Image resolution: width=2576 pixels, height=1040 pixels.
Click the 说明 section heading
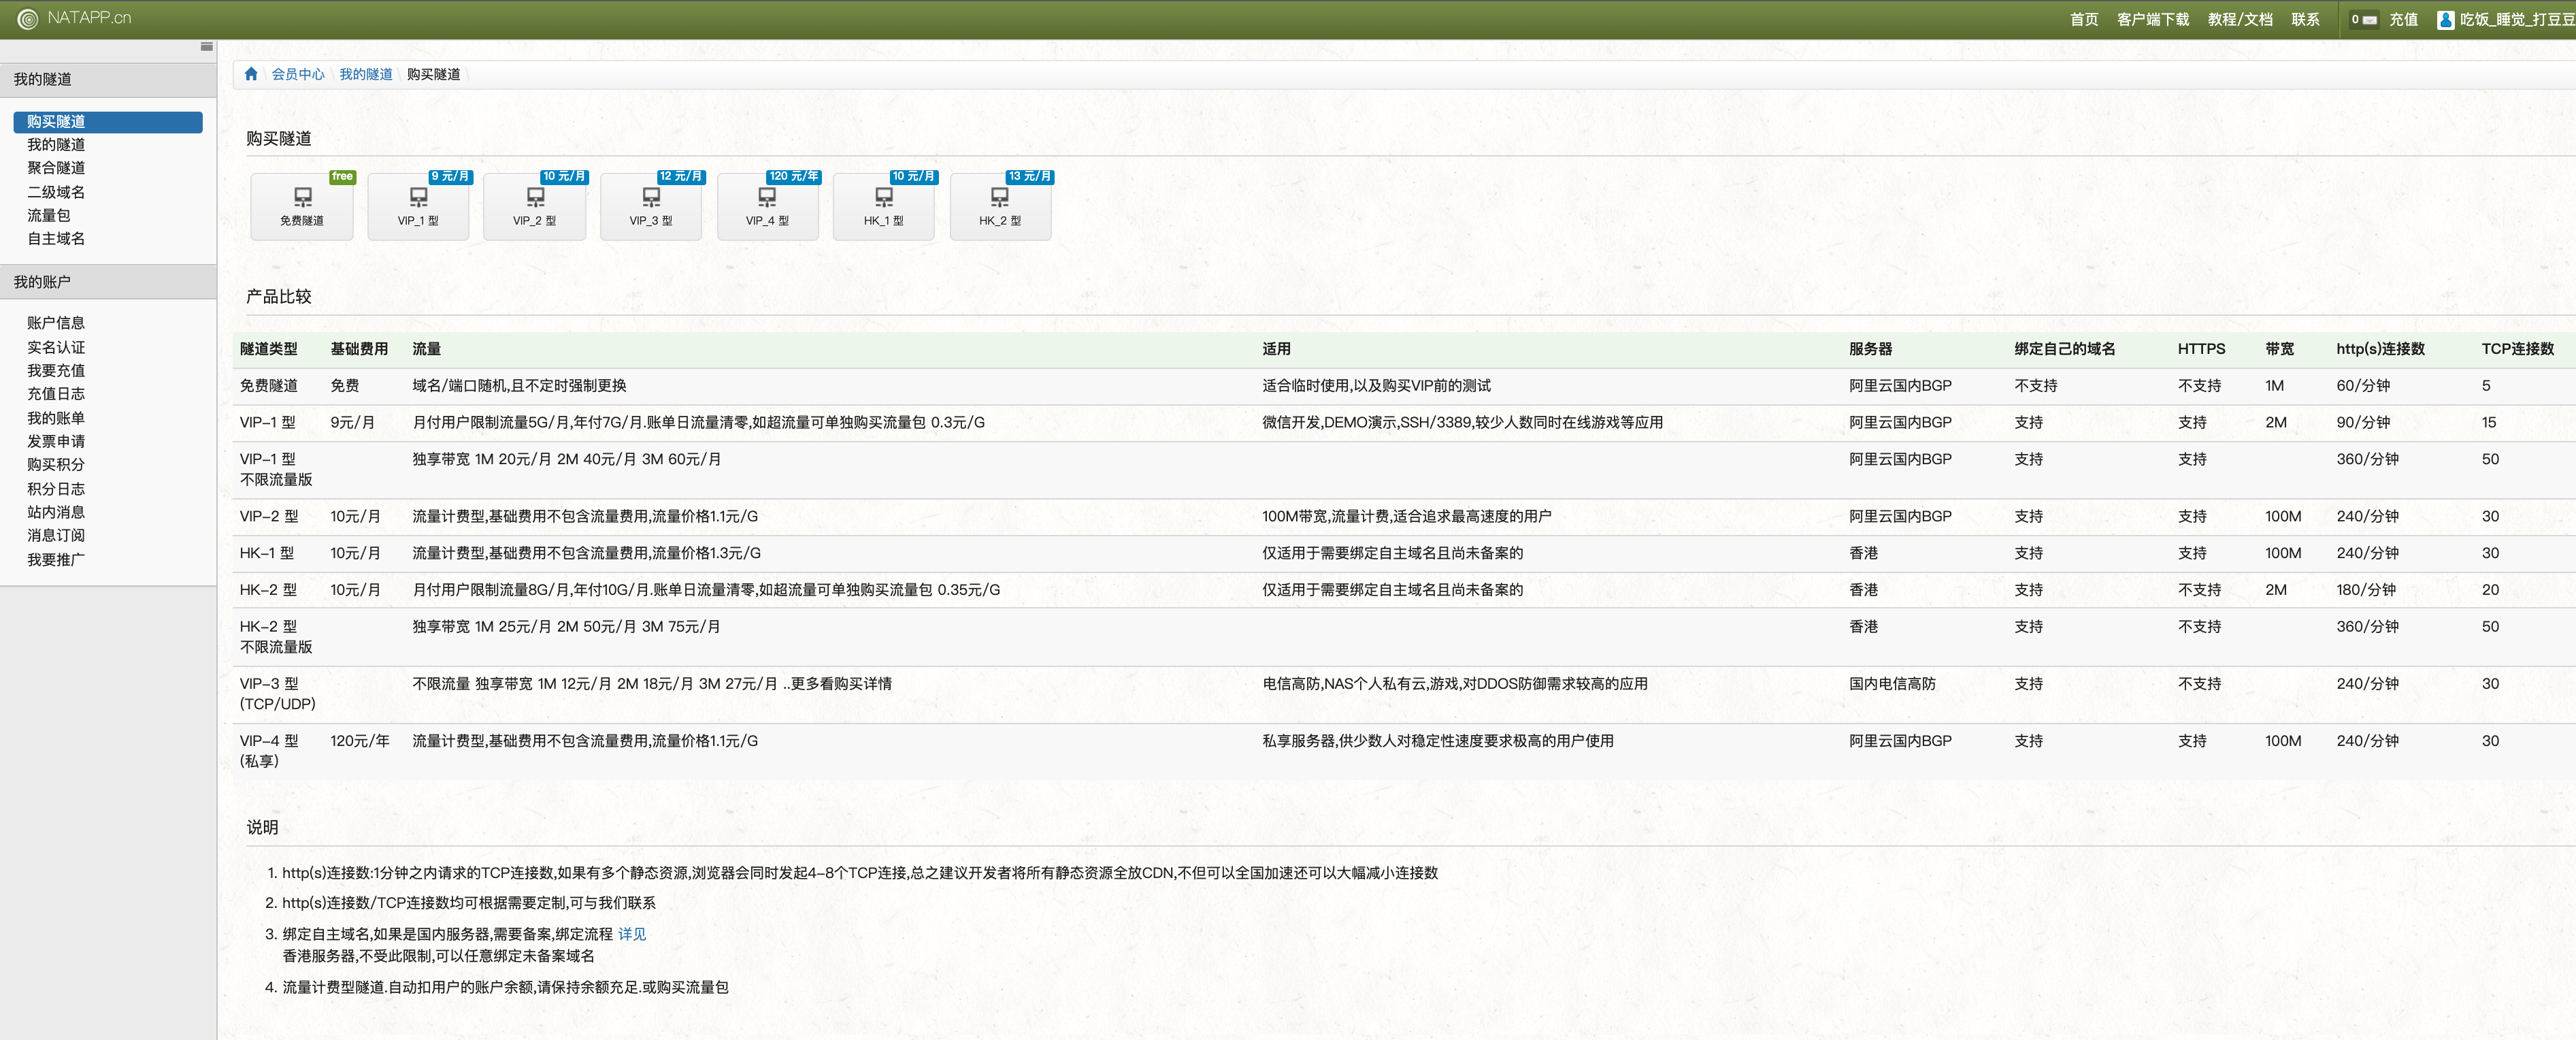263,828
